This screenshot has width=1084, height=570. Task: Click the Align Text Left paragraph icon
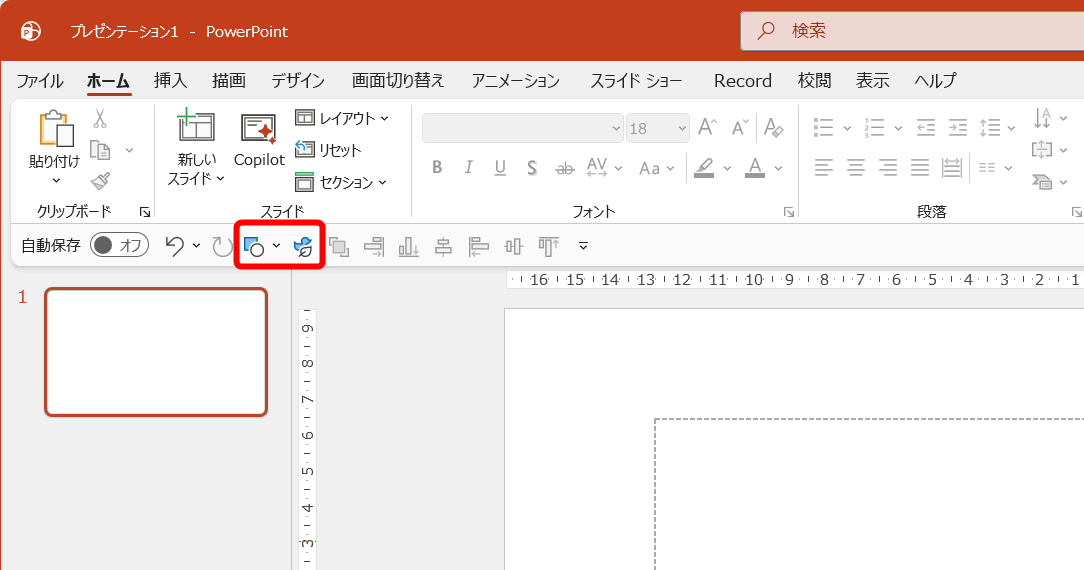[x=823, y=167]
